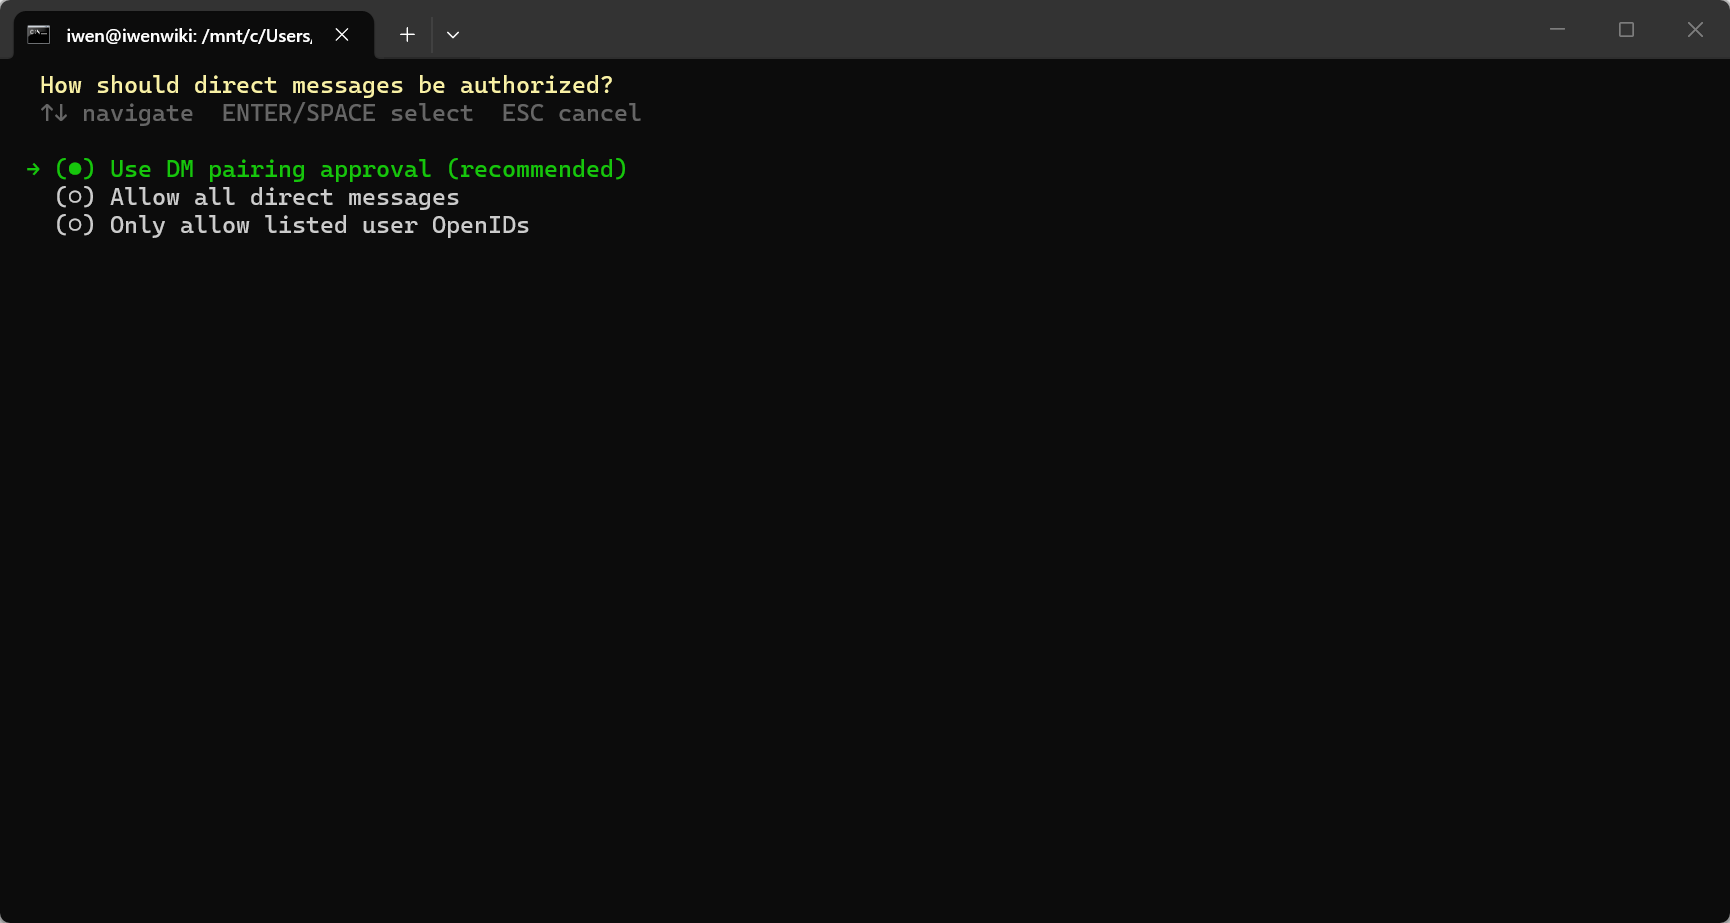Close the iwen@iwenwiki tab

coord(342,35)
